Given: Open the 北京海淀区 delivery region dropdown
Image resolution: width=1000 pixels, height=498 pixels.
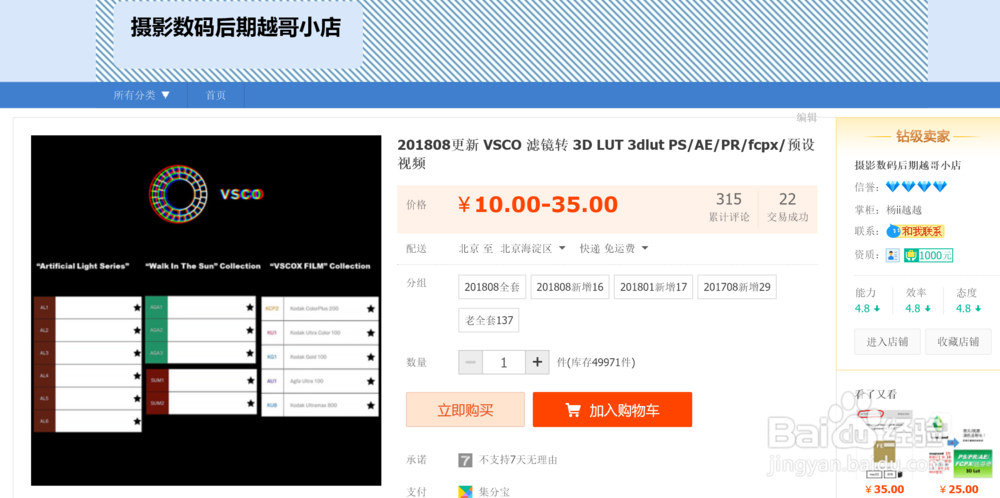Looking at the screenshot, I should click(533, 248).
